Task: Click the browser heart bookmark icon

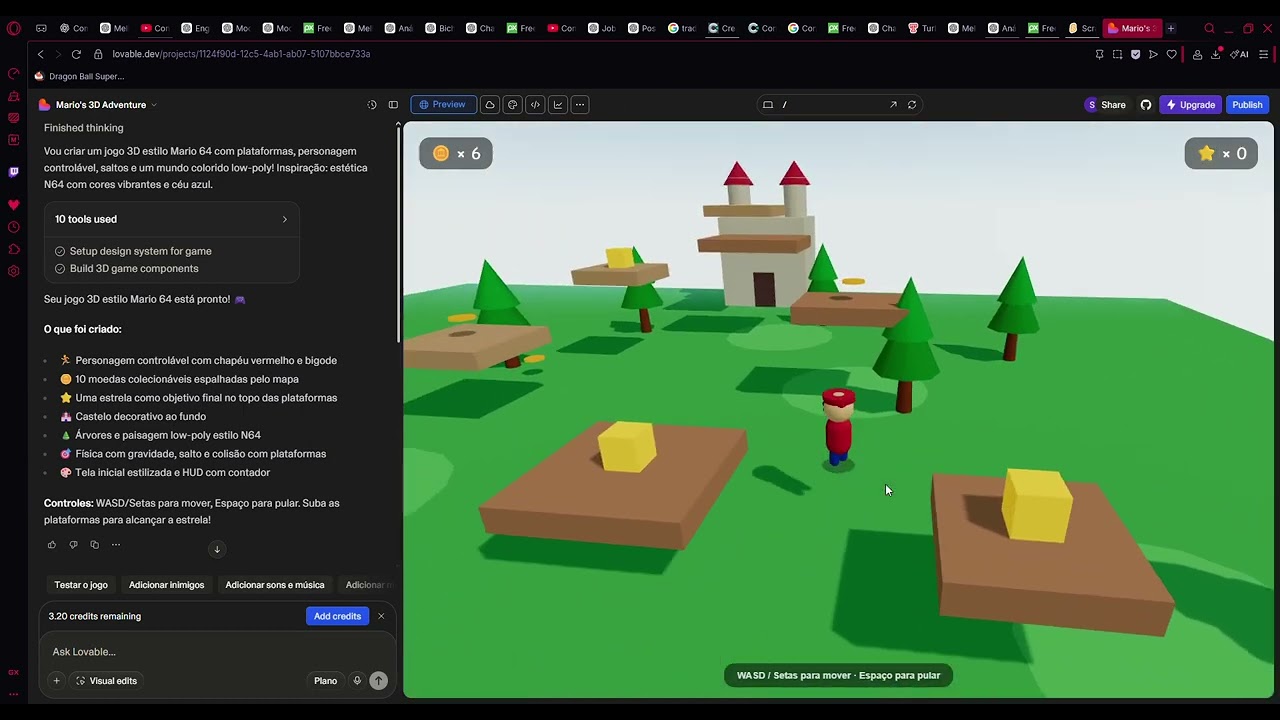Action: point(1171,54)
